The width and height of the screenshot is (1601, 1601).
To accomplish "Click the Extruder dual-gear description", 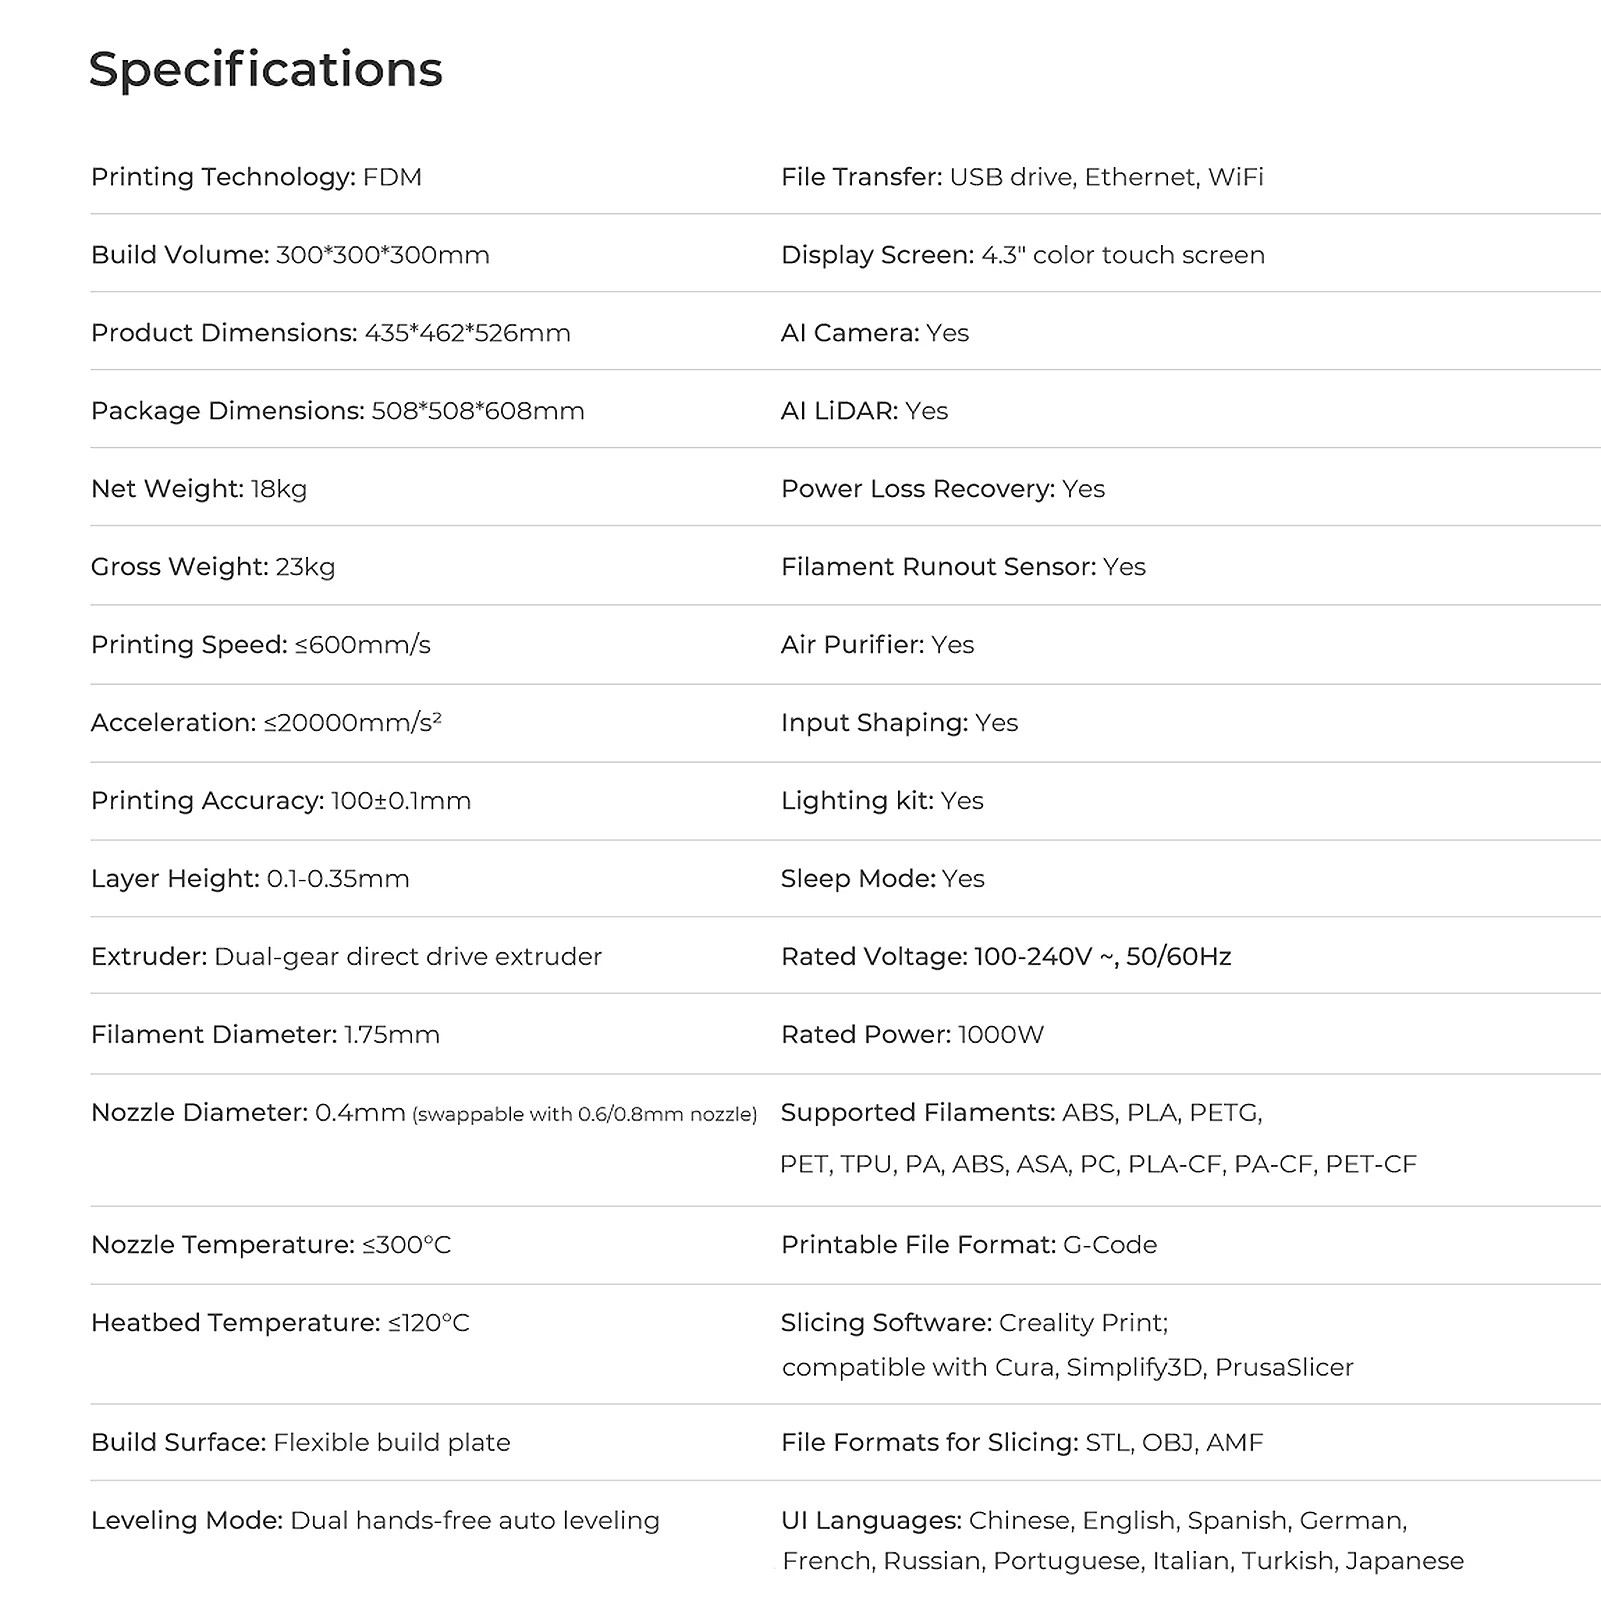I will [346, 957].
